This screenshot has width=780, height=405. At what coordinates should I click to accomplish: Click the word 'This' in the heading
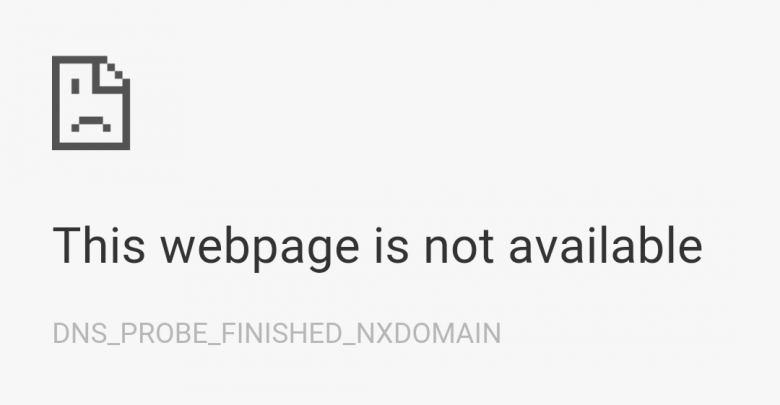pos(98,245)
